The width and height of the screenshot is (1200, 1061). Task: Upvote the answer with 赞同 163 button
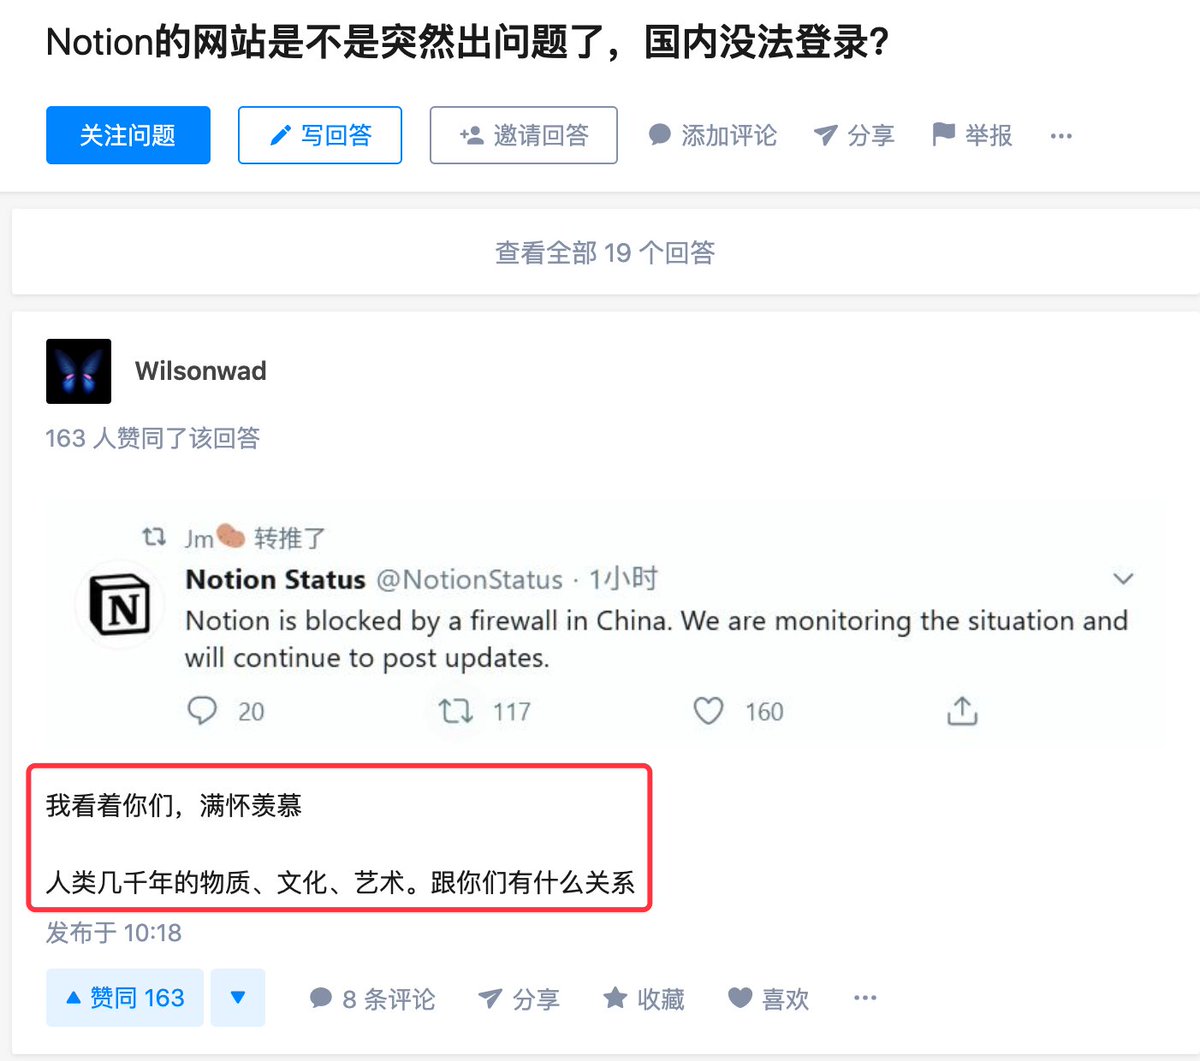125,998
